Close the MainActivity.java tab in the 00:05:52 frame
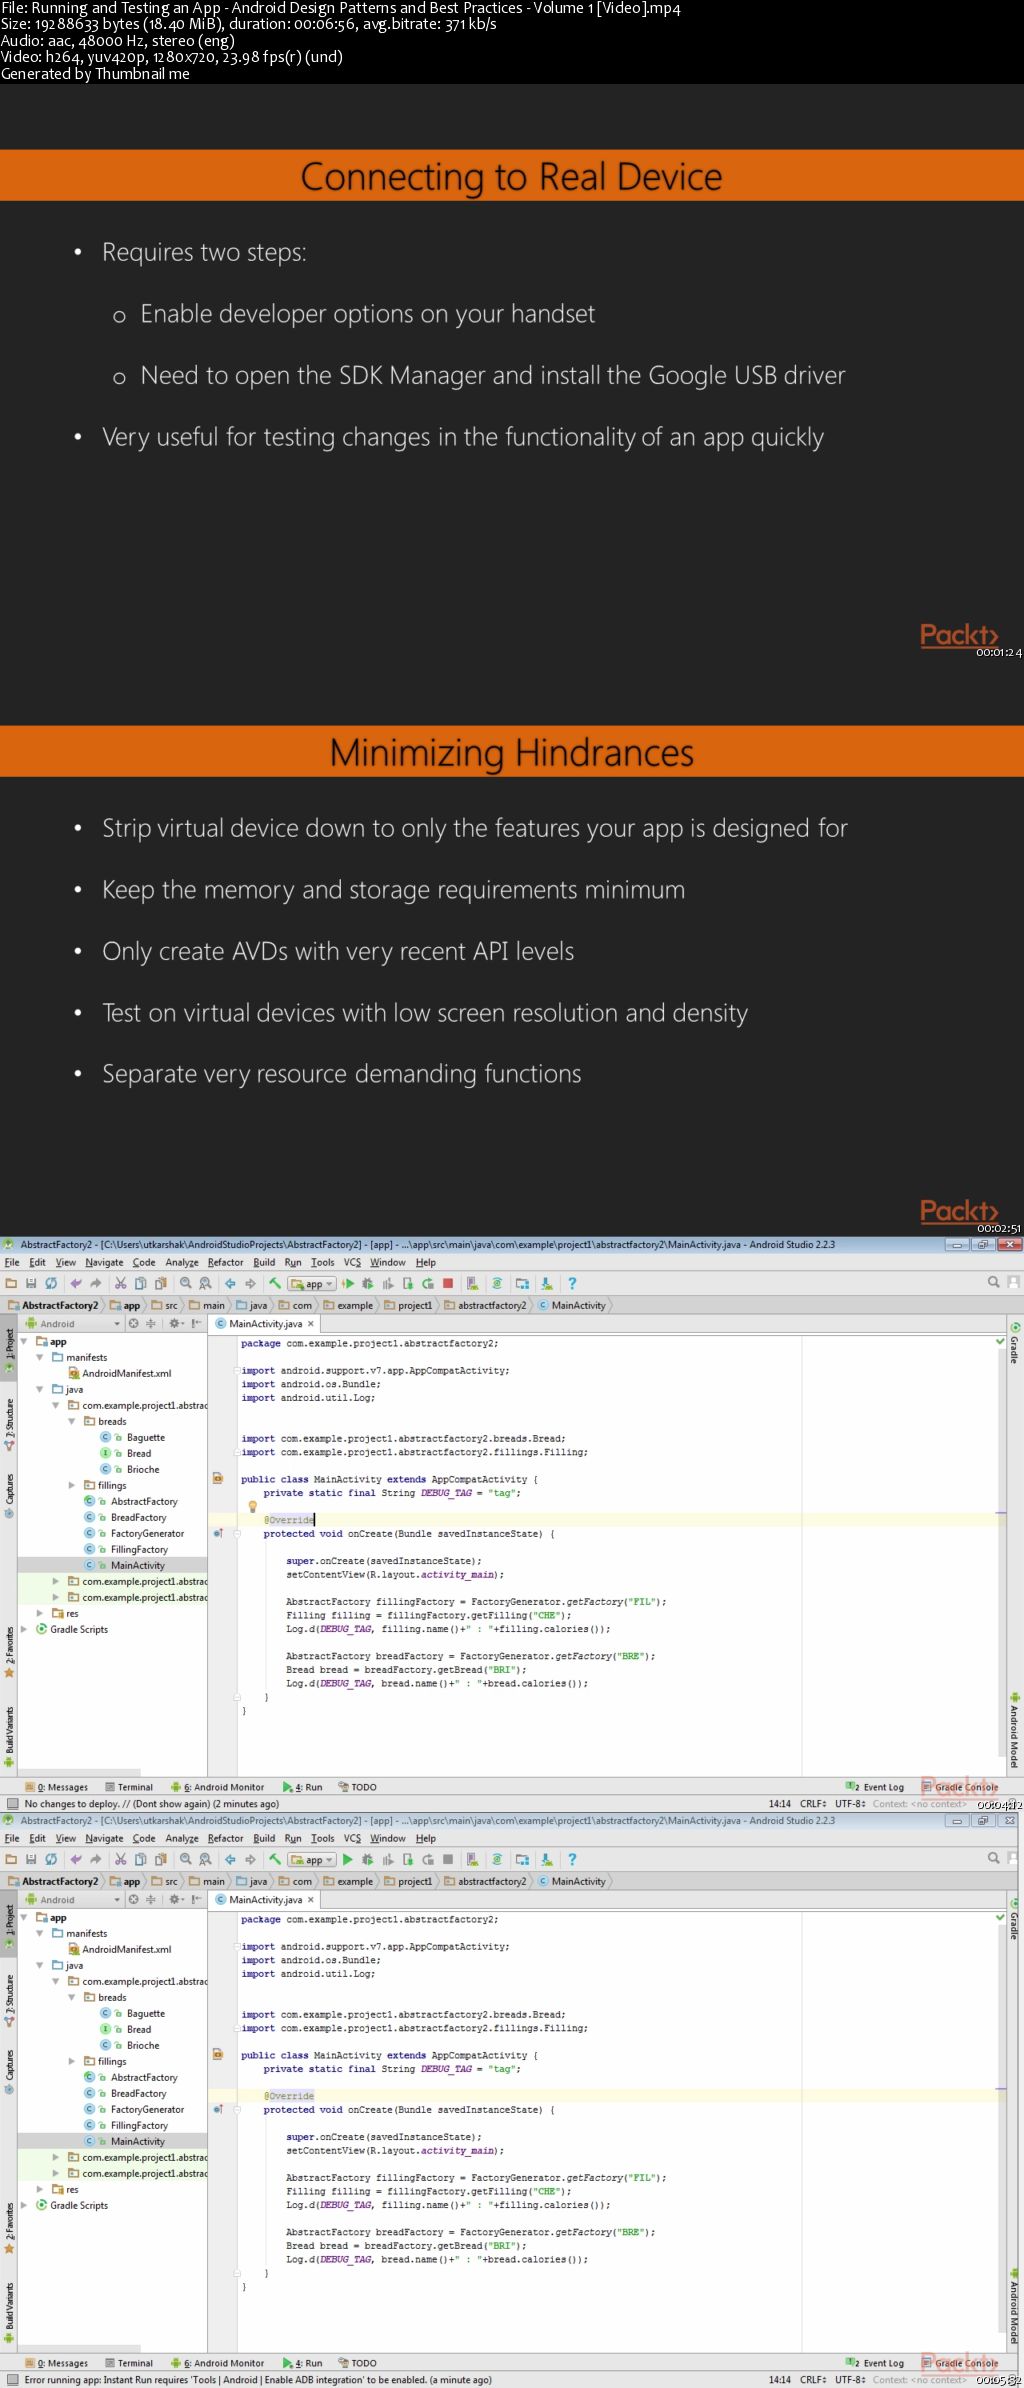 [x=311, y=1899]
